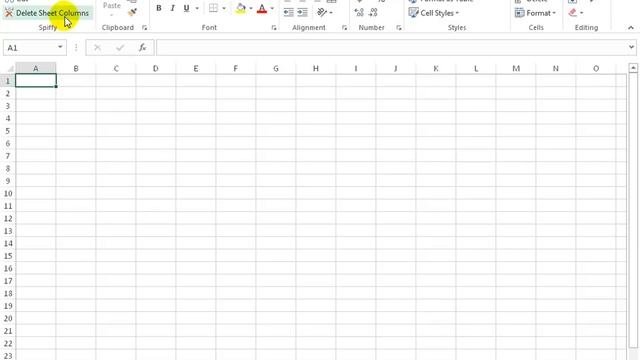Select row 1 header

[8, 81]
